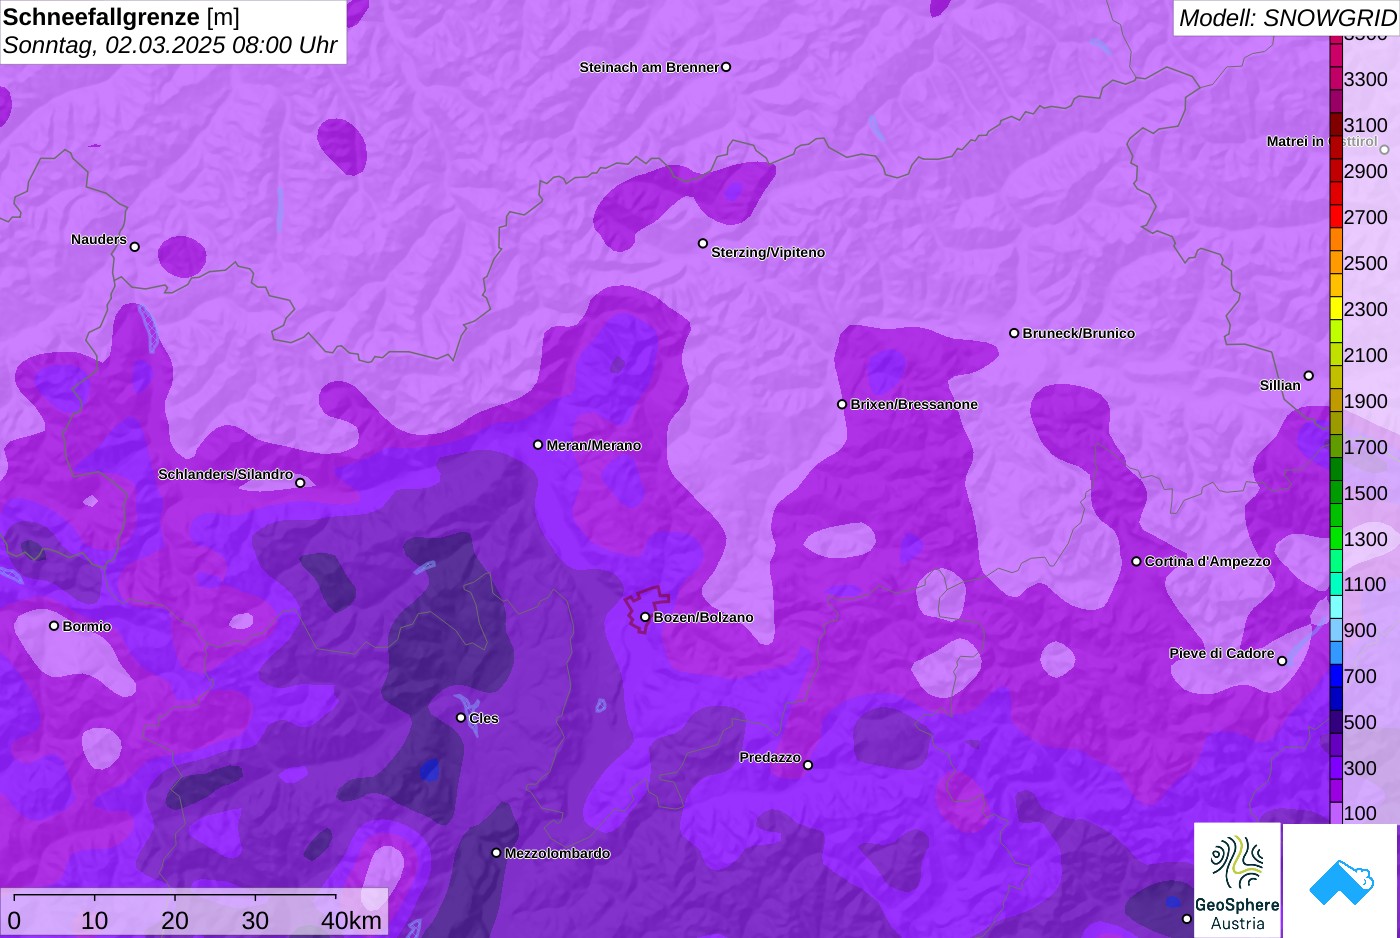
Task: Click the Modell: SNOWGRID label
Action: click(1287, 18)
